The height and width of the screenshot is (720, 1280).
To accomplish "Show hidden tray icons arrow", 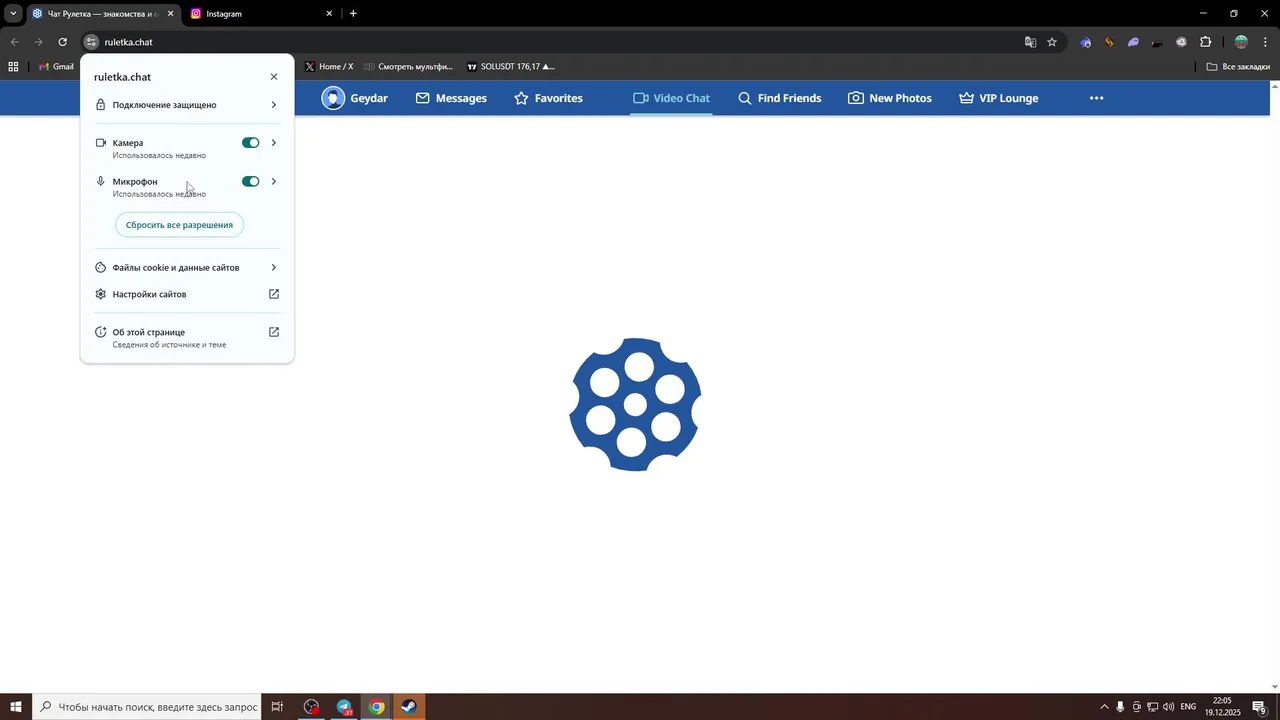I will click(x=1104, y=707).
